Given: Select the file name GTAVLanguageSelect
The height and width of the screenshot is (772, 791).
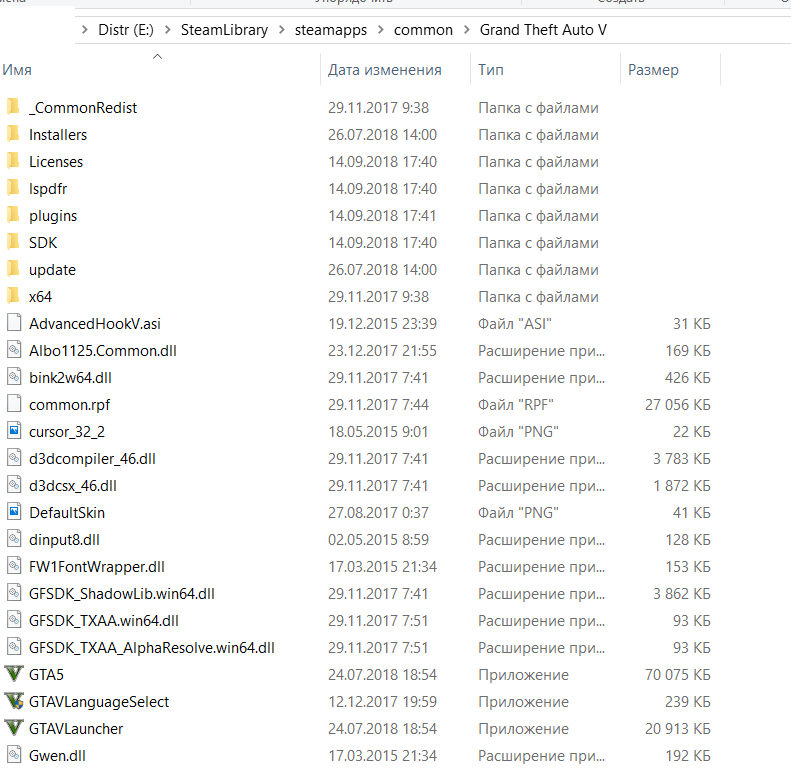Looking at the screenshot, I should tap(99, 701).
